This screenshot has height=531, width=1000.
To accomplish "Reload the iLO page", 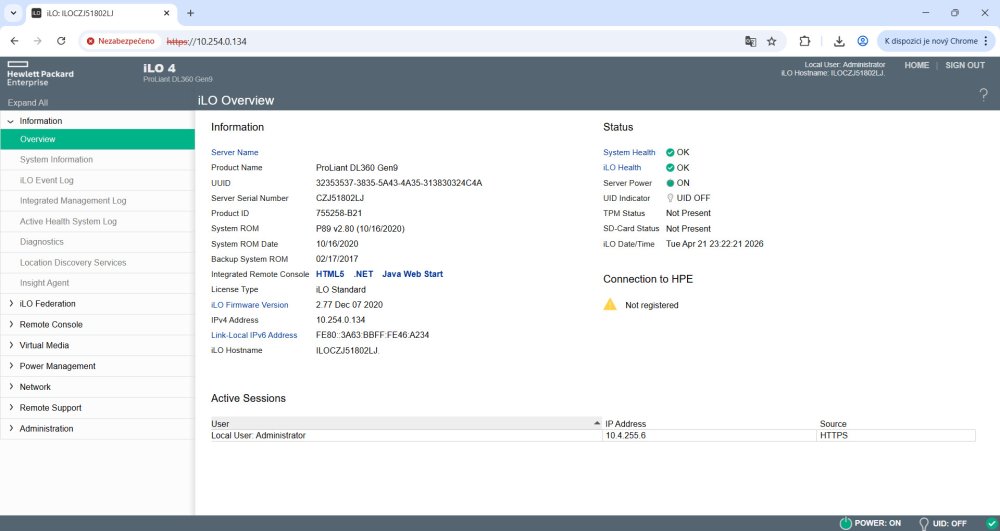I will point(61,41).
